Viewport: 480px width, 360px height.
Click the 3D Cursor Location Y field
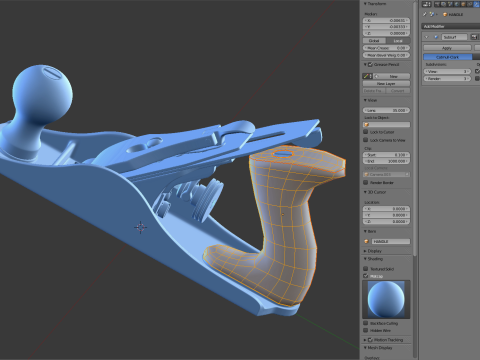click(386, 215)
